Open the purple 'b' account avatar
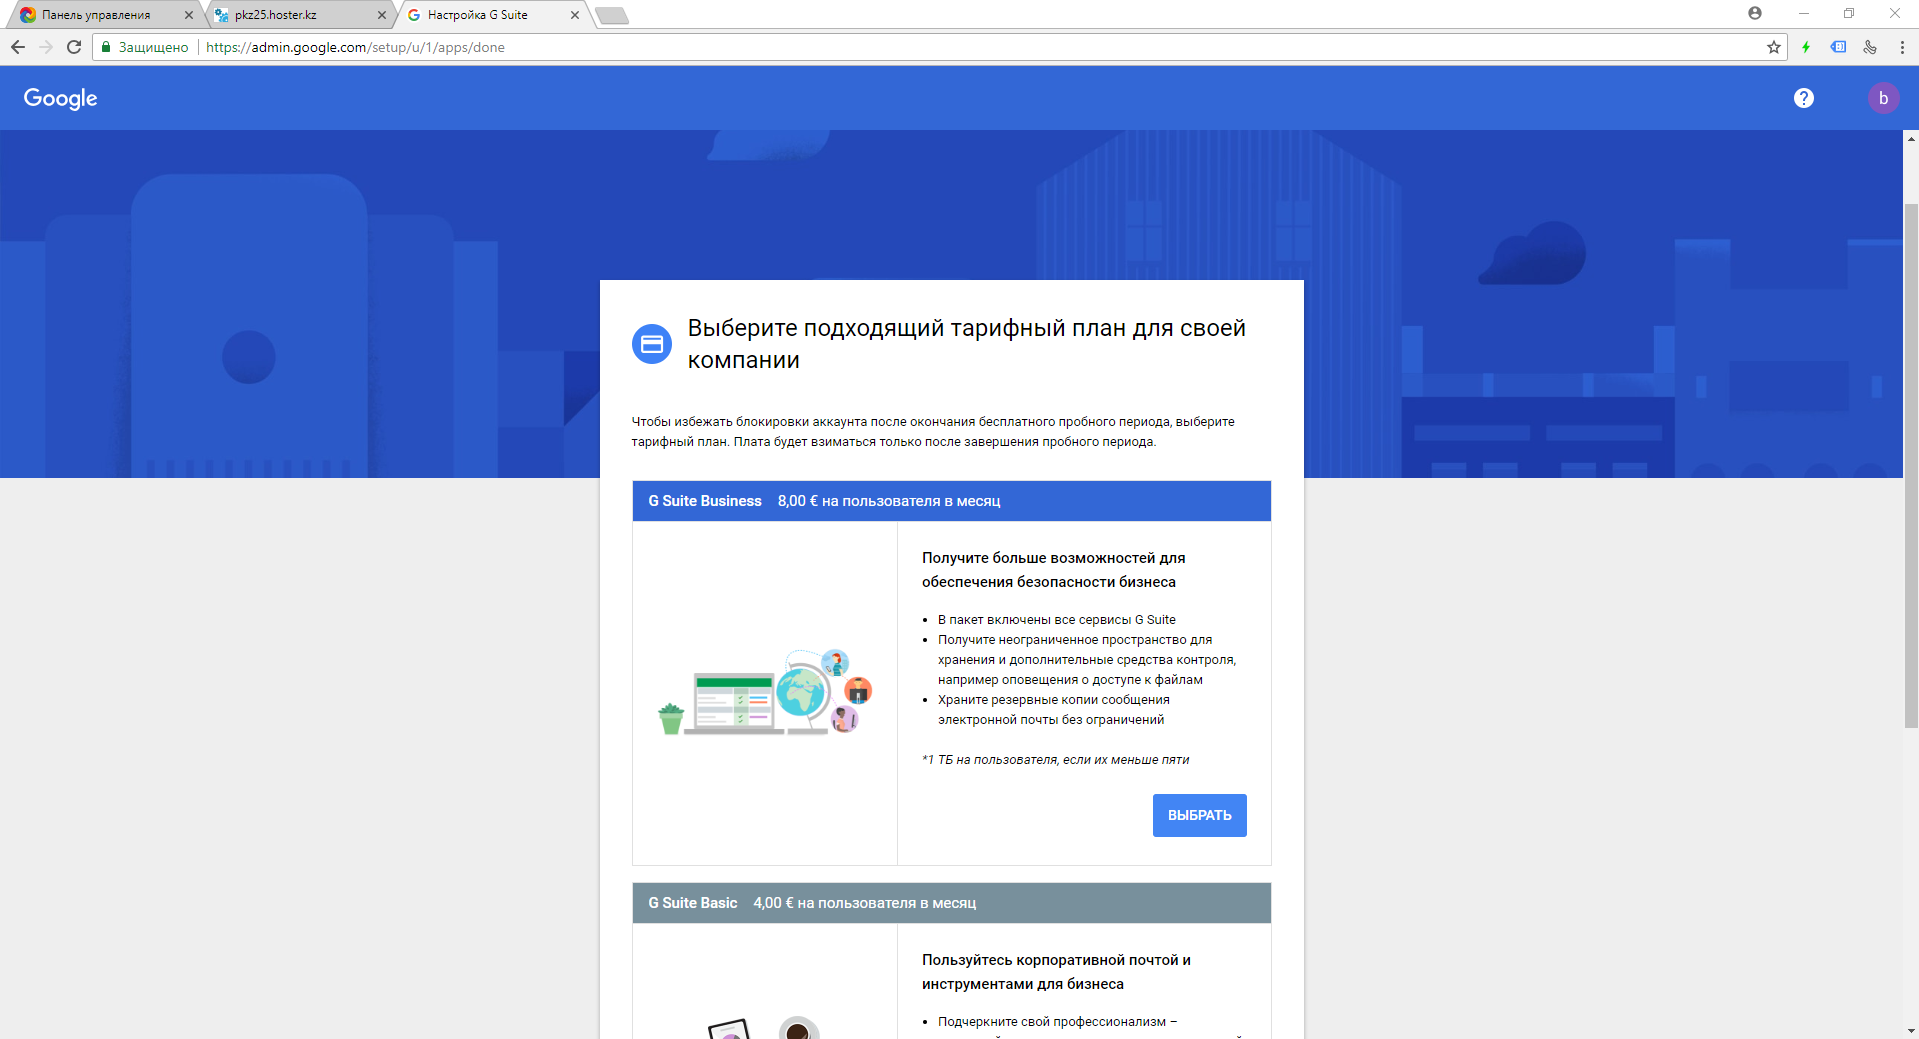Screen dimensions: 1919x1039 pyautogui.click(x=1884, y=98)
